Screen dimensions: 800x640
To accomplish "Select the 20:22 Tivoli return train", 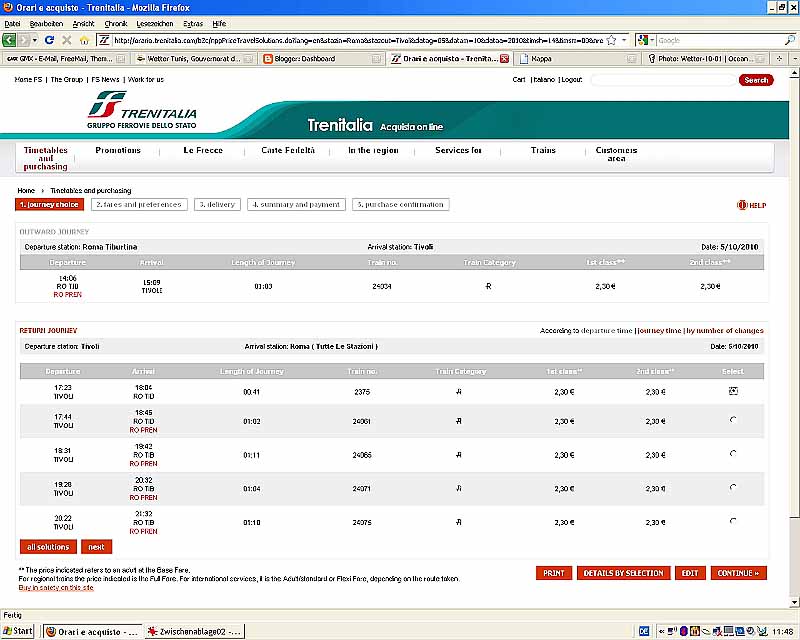I will point(733,521).
